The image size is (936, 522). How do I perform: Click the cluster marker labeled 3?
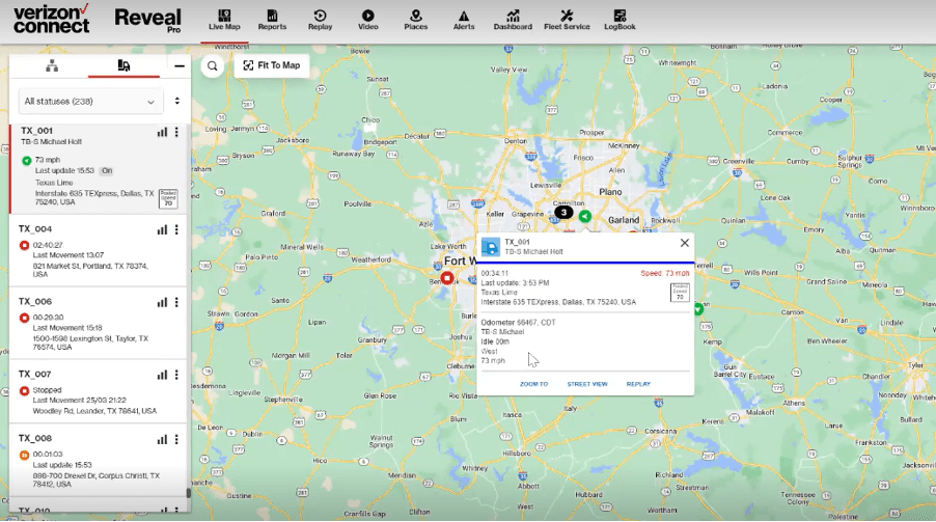click(x=564, y=212)
